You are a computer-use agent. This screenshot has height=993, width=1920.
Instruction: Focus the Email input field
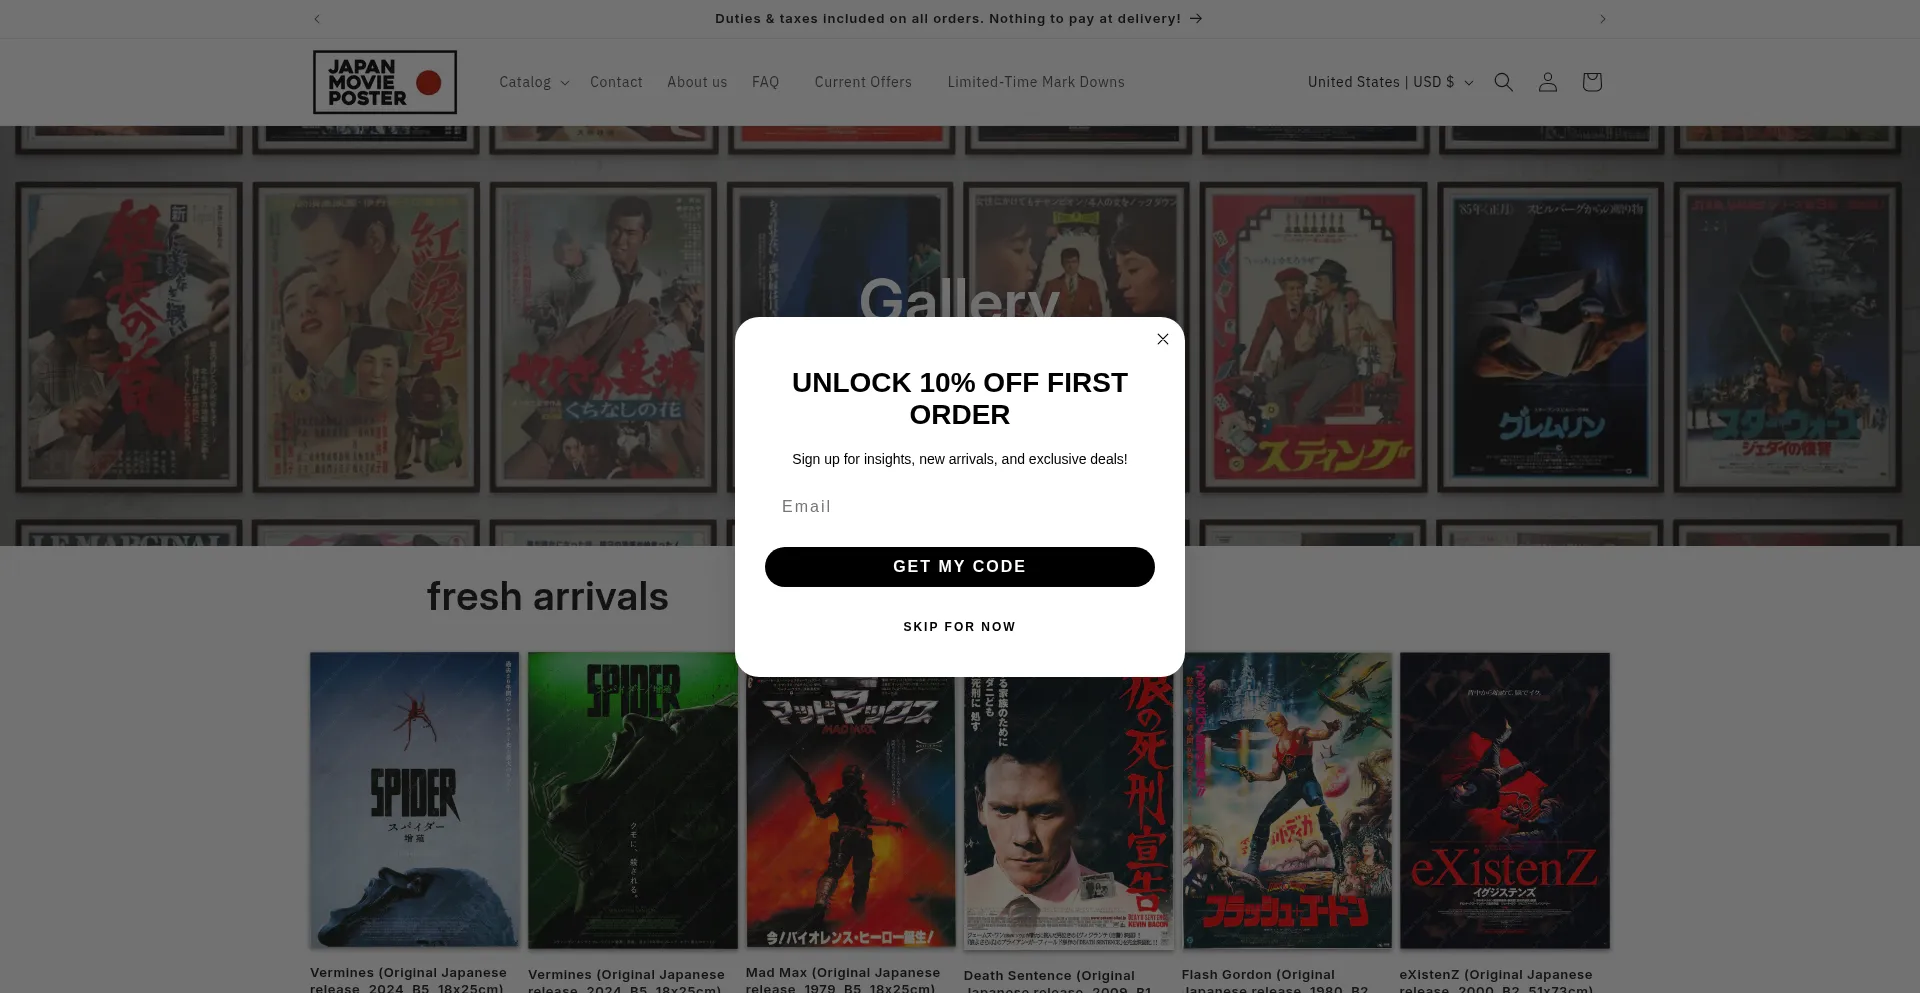(959, 507)
